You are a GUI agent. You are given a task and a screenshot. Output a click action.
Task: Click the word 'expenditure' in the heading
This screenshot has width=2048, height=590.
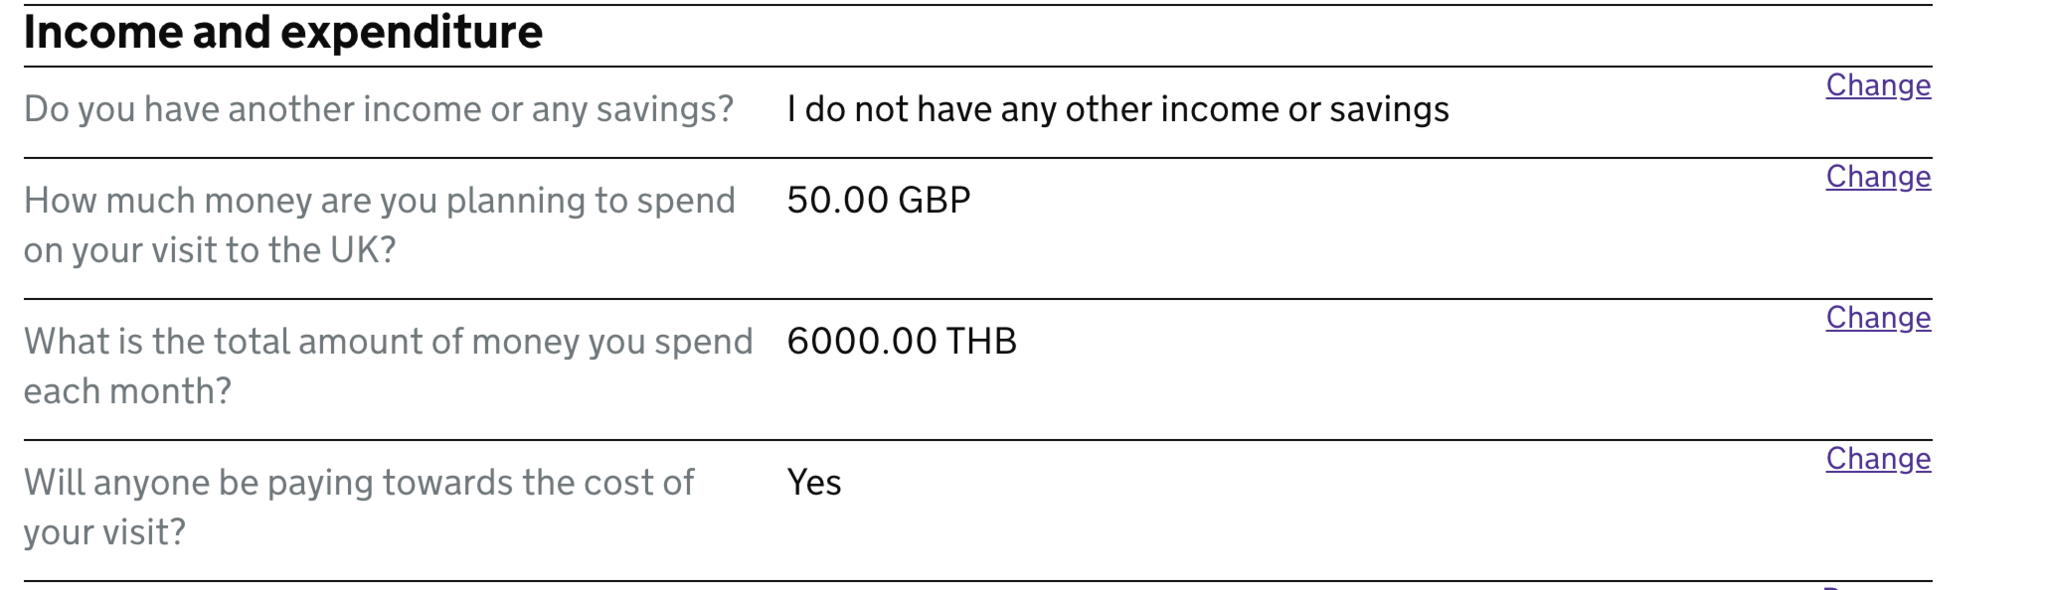coord(411,33)
